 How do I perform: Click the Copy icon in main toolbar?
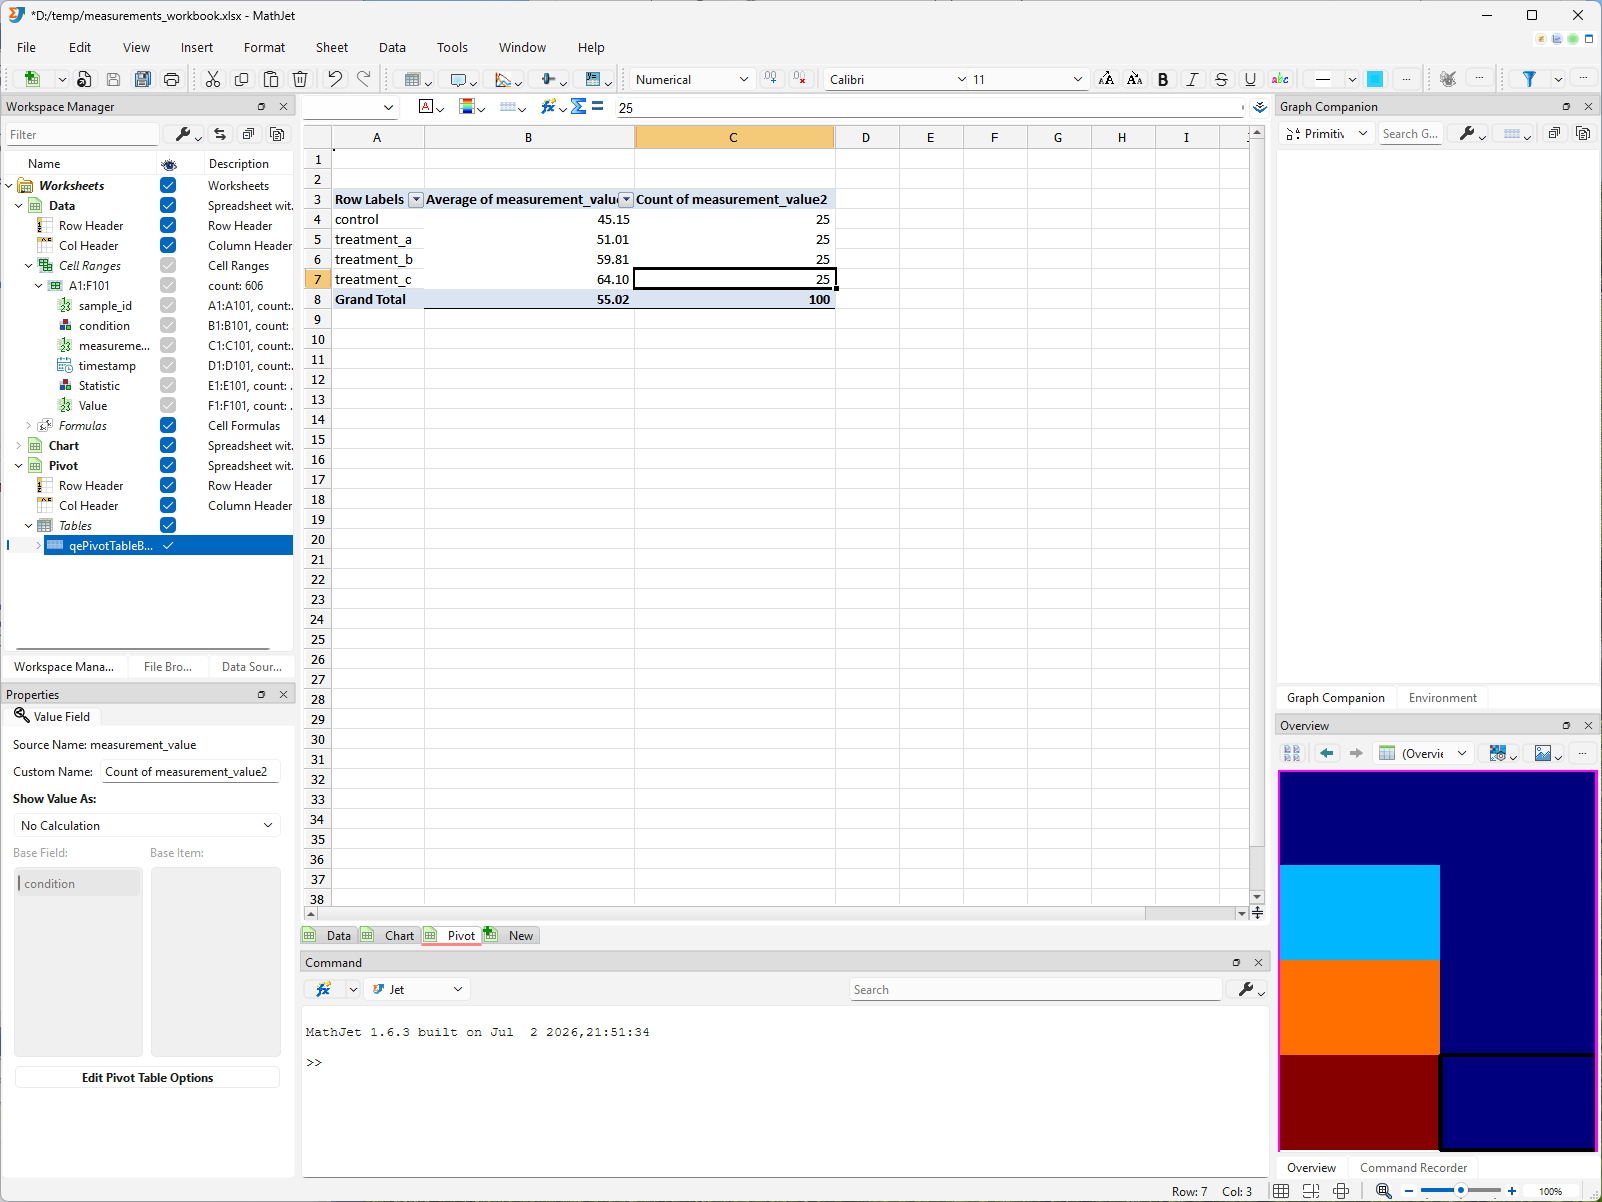coord(242,79)
